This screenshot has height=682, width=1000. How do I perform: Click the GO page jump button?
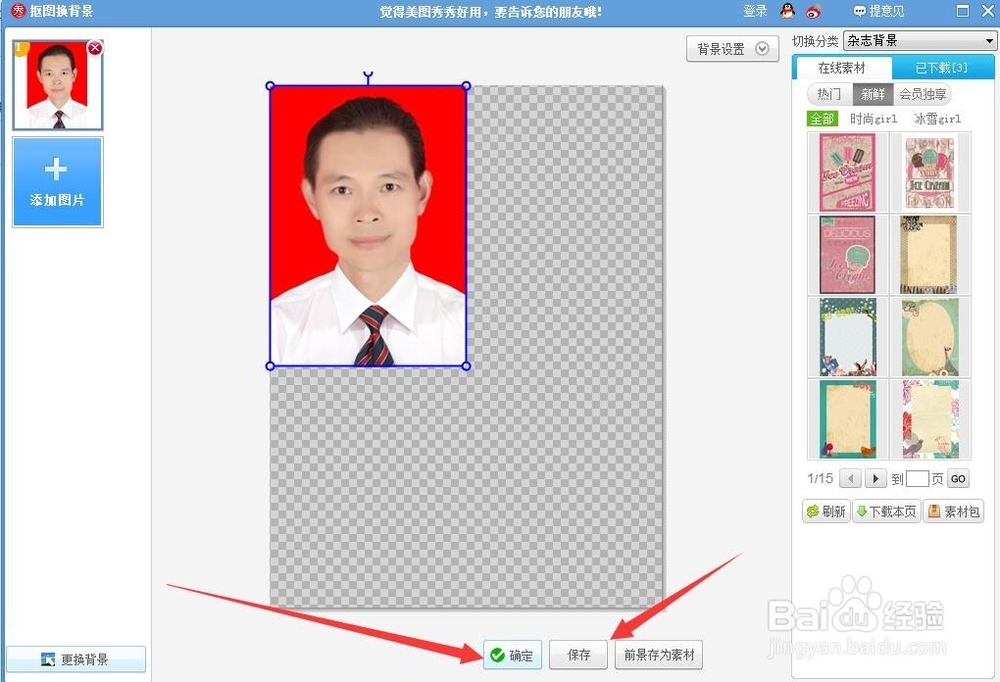click(957, 478)
